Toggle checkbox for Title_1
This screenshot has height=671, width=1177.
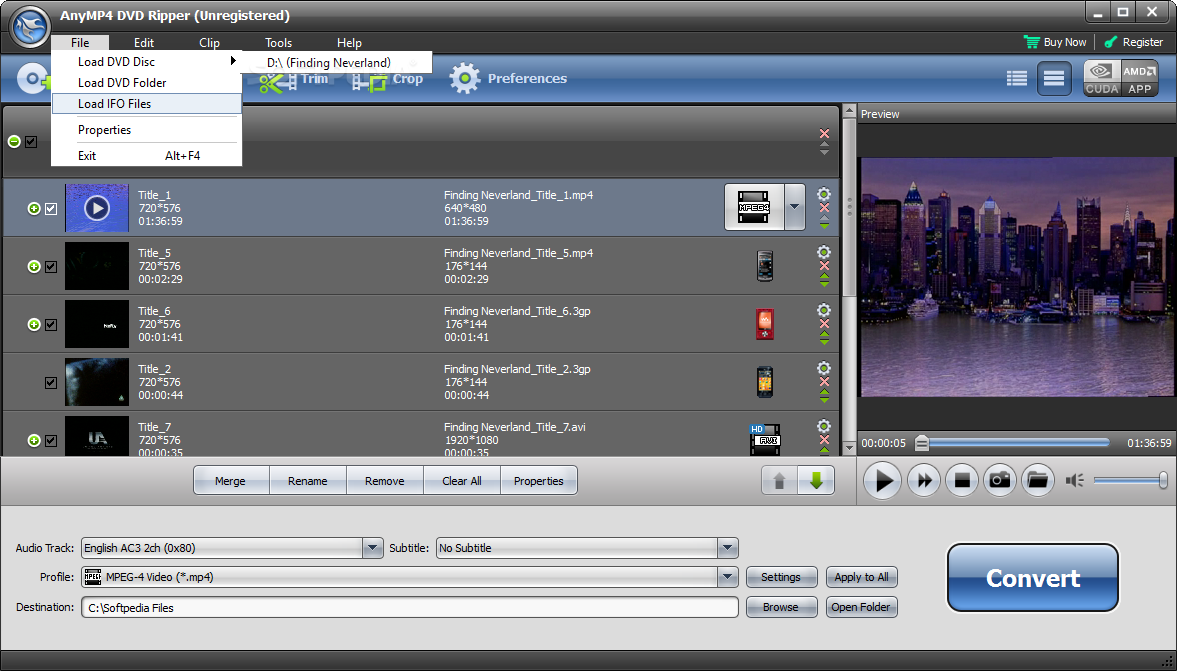coord(51,209)
